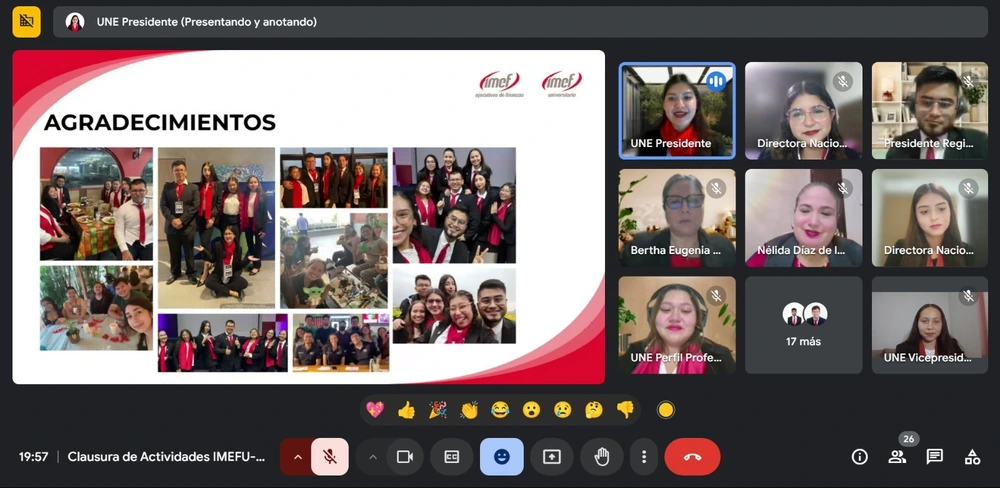This screenshot has width=1000, height=488.
Task: Open the meeting details info icon
Action: 859,457
